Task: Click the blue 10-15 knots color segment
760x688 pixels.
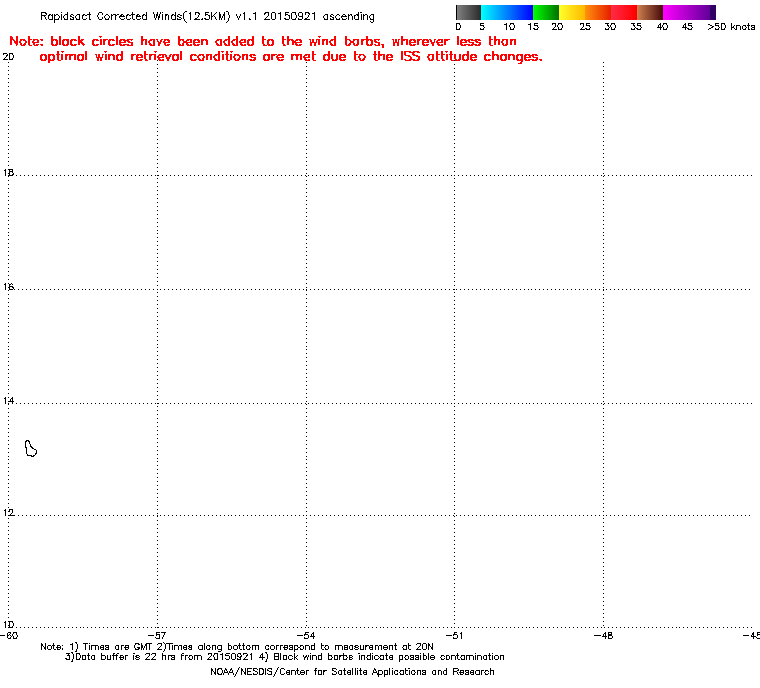Action: pos(520,12)
